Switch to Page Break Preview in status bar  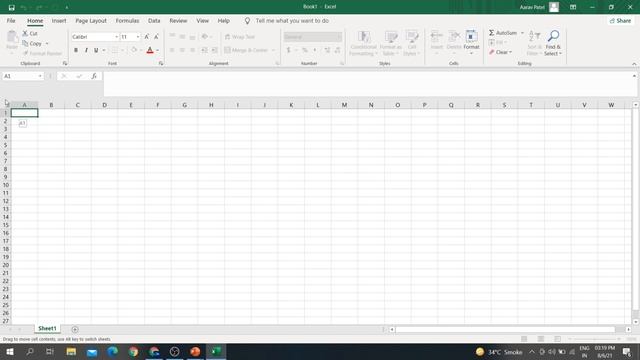click(x=558, y=339)
